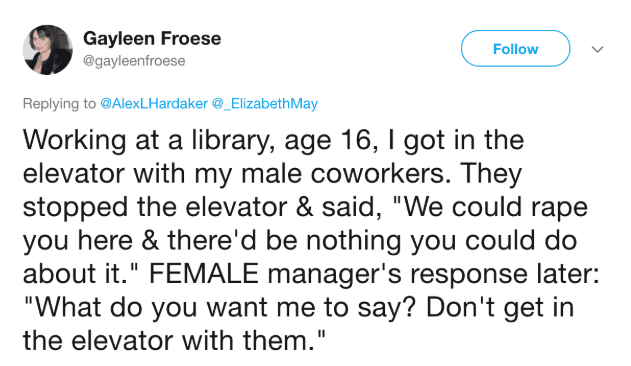Open the @AlexLHardaker mention link
631x366 pixels.
[x=153, y=103]
